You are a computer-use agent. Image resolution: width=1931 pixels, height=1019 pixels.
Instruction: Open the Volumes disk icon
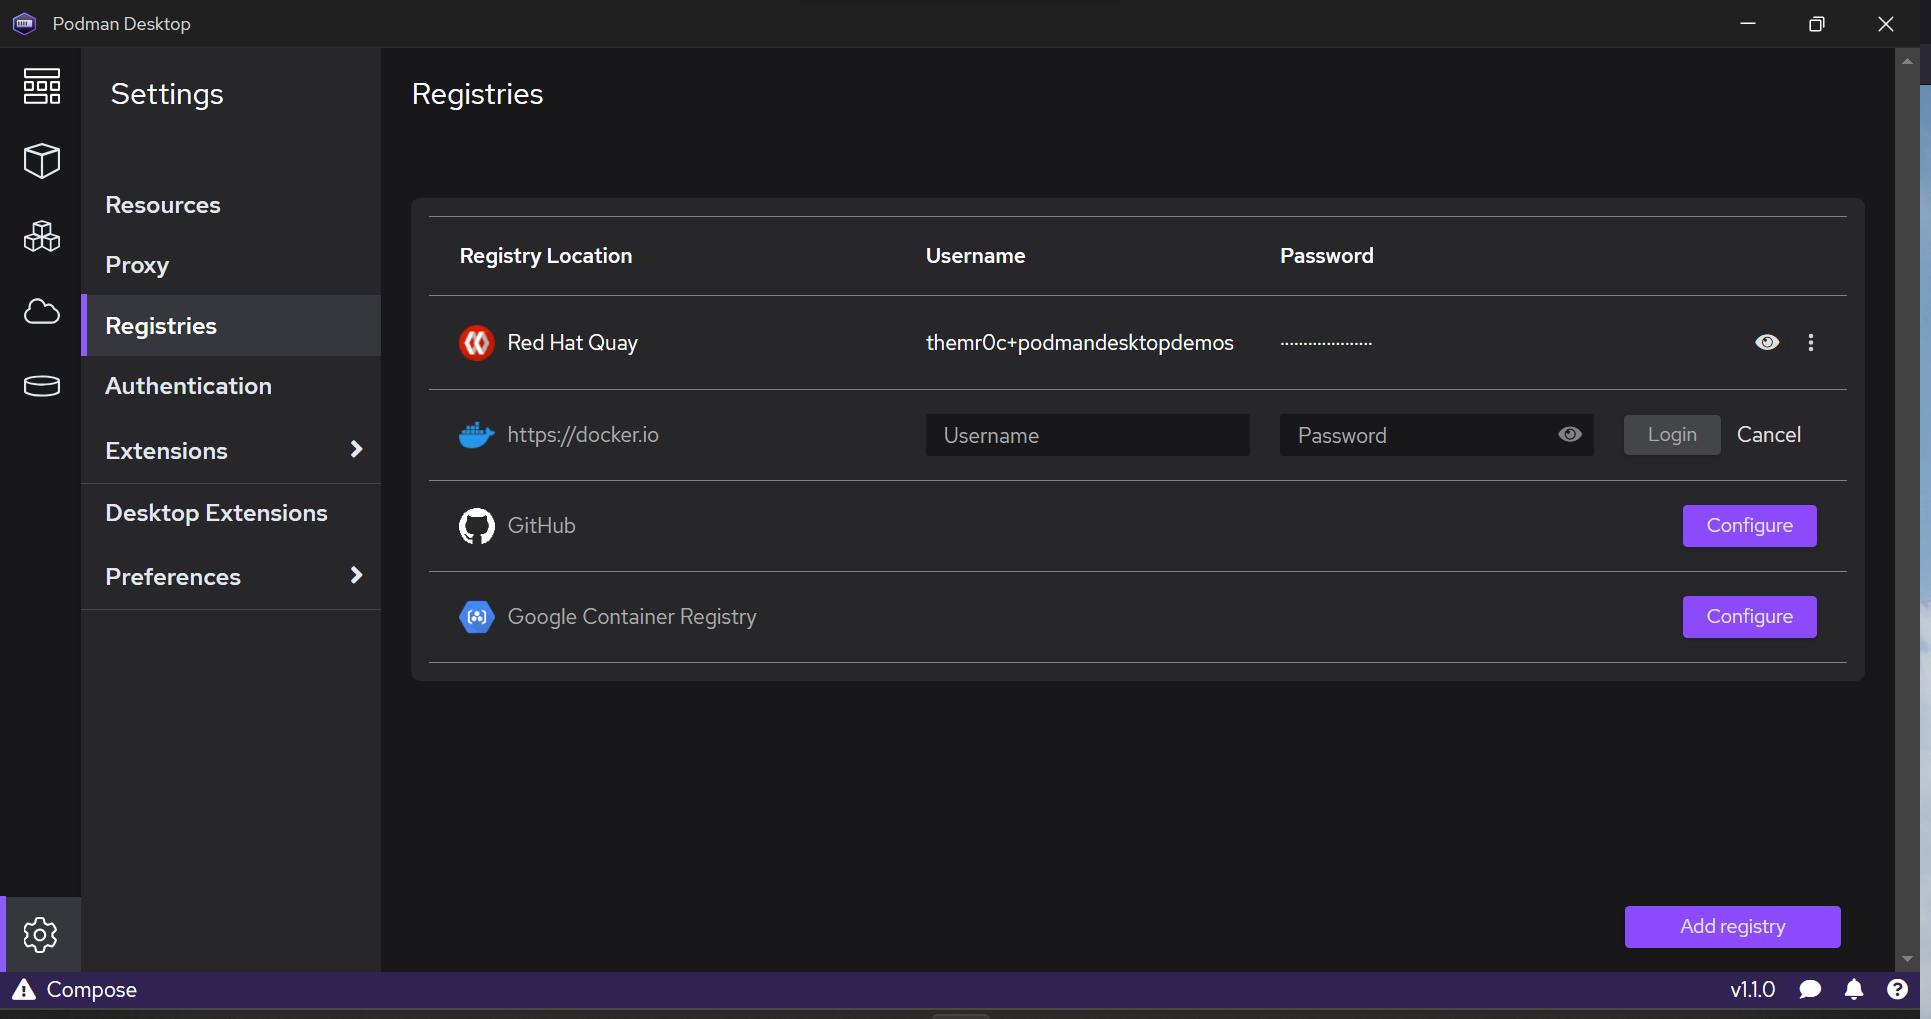point(41,385)
